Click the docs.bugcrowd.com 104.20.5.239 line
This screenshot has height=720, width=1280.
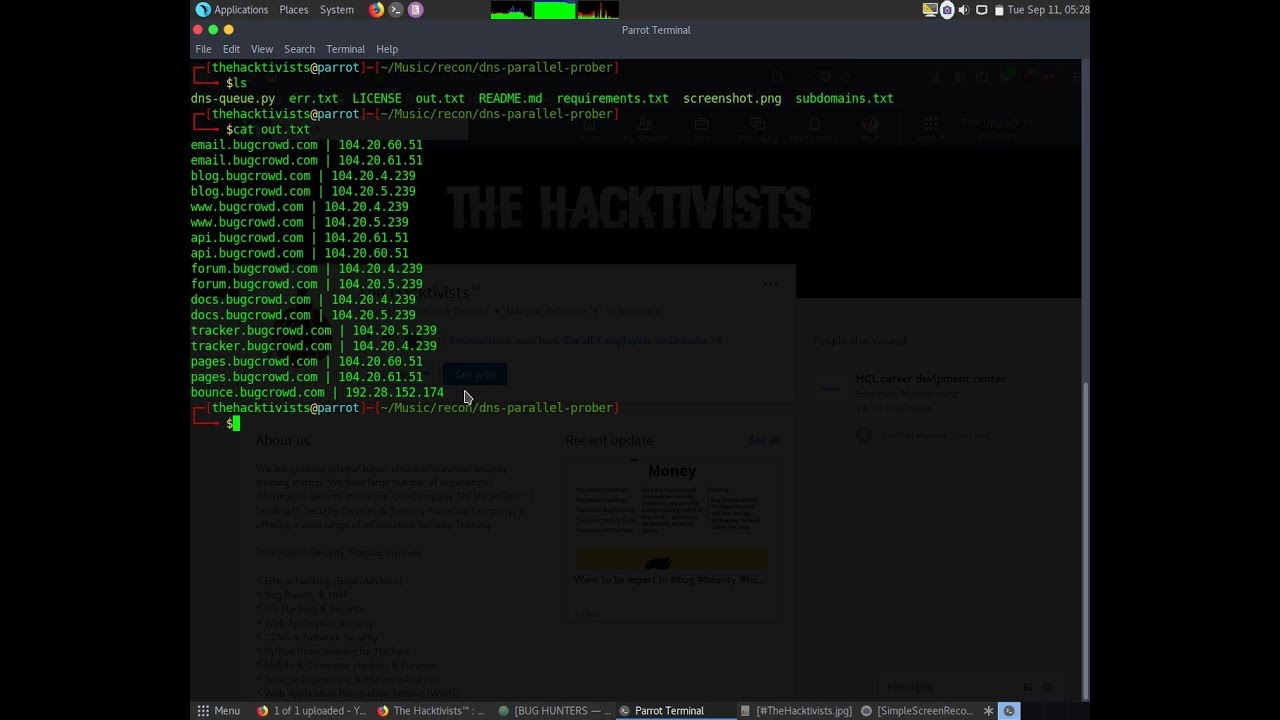pyautogui.click(x=303, y=315)
